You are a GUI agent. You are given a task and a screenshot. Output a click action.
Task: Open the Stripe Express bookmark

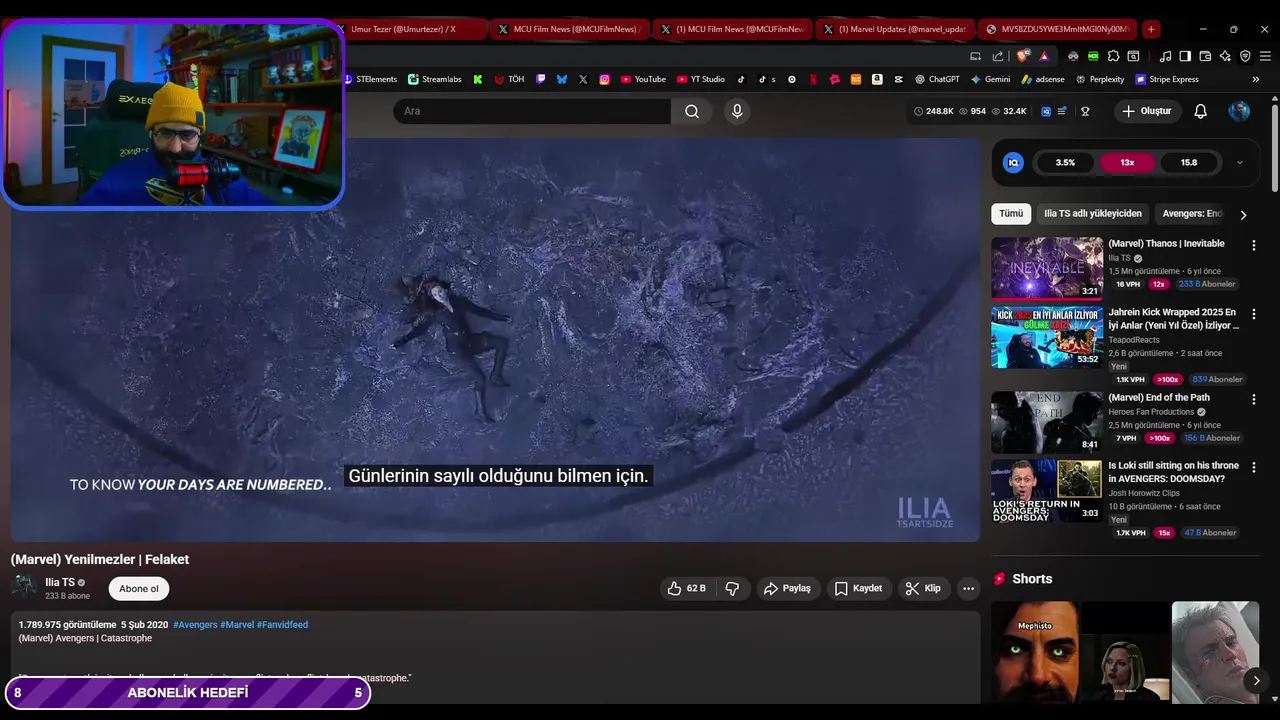(x=1166, y=79)
